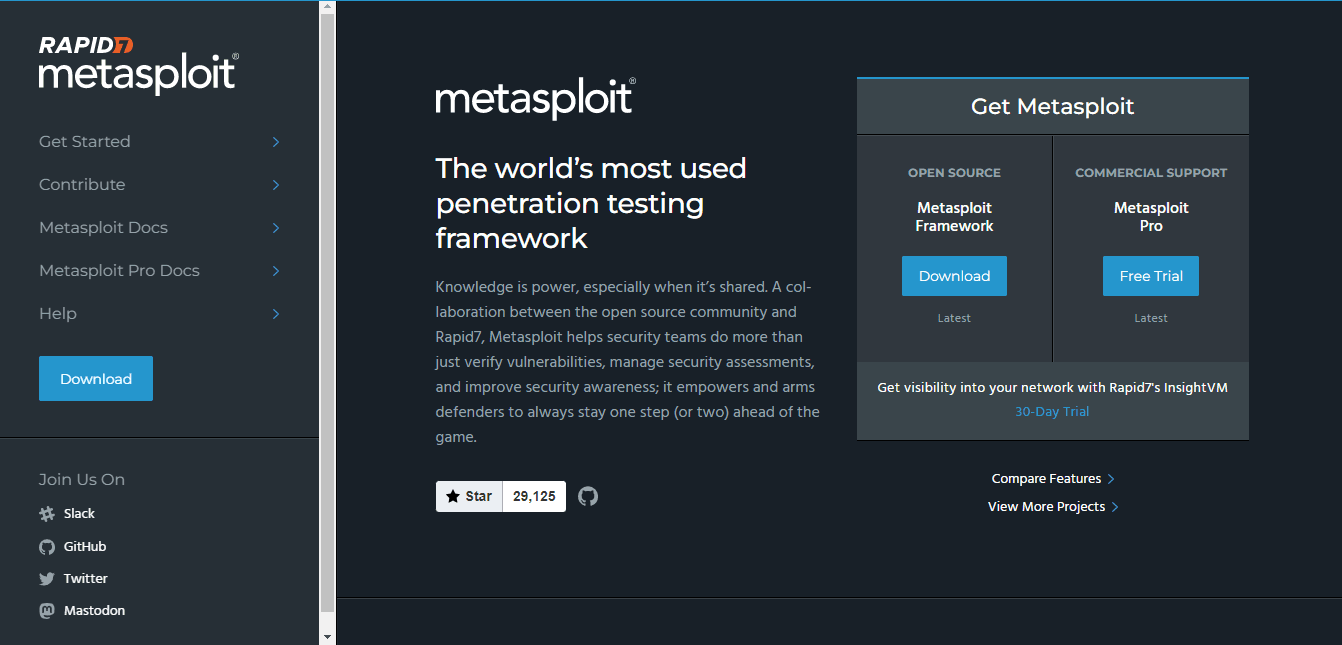Click the Slack gear icon
Image resolution: width=1342 pixels, height=645 pixels.
47,514
